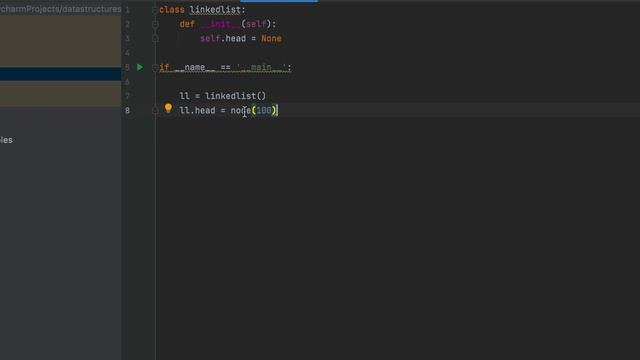Image resolution: width=640 pixels, height=360 pixels.
Task: Click the class keyword on line 1
Action: coord(172,10)
